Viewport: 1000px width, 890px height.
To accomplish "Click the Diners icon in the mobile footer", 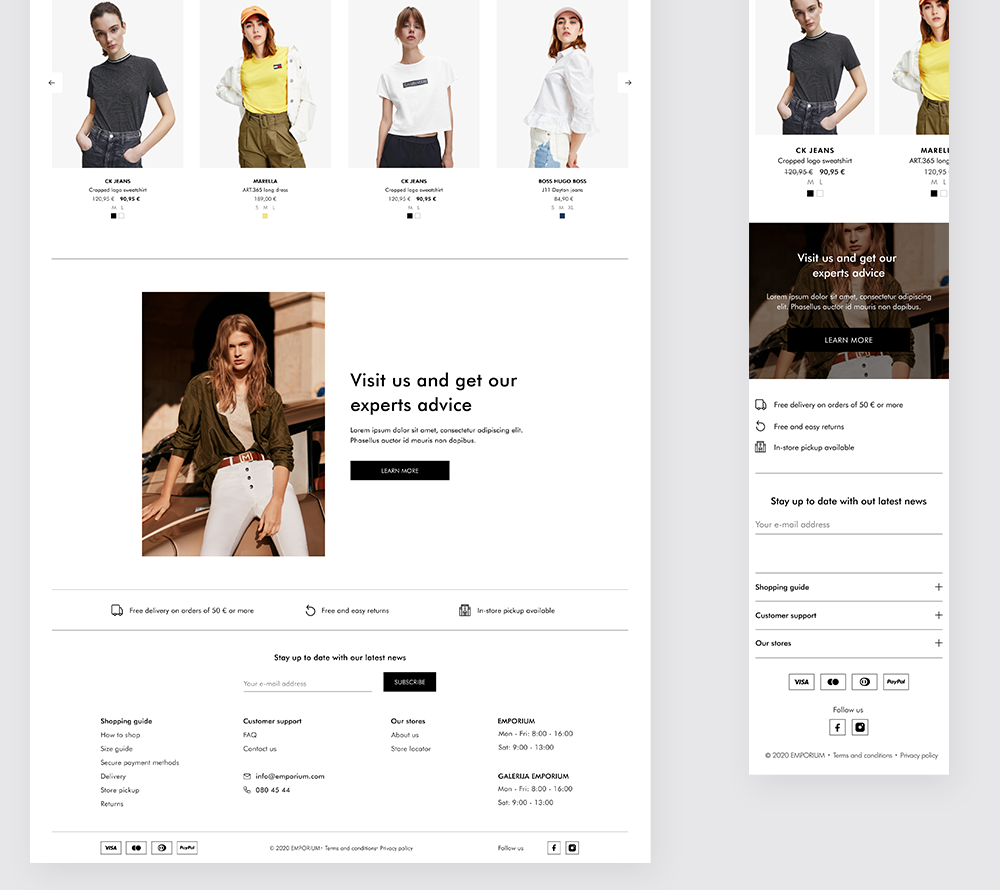I will (x=865, y=682).
